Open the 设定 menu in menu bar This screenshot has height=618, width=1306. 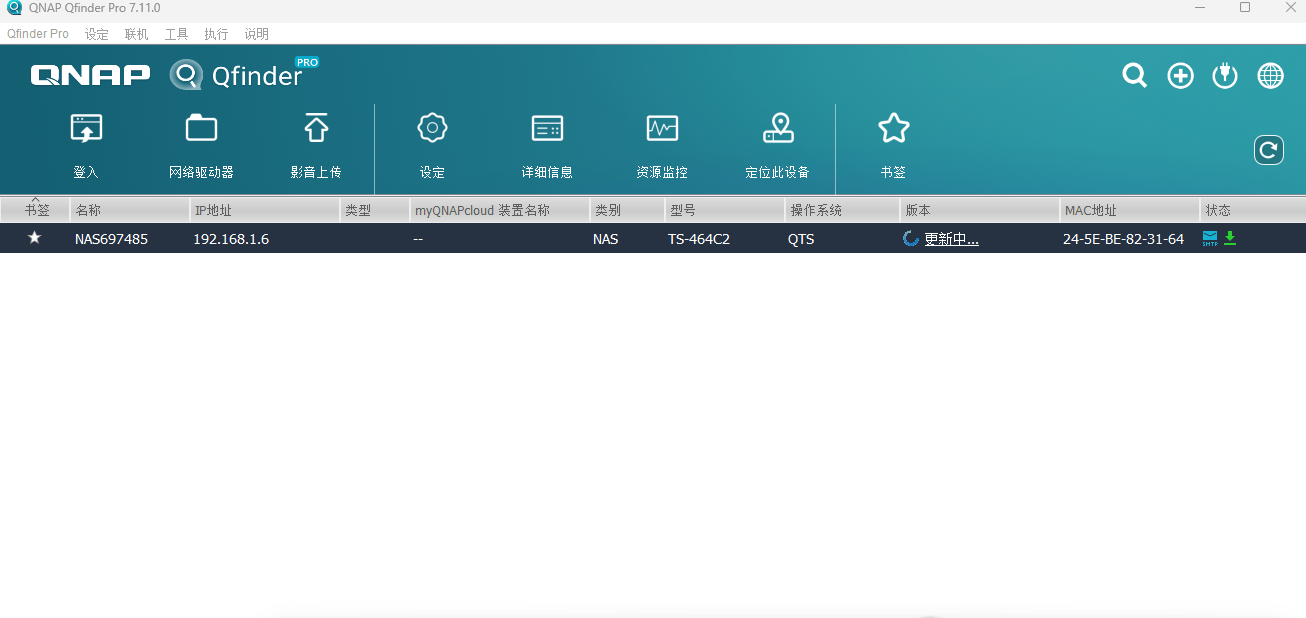point(97,34)
